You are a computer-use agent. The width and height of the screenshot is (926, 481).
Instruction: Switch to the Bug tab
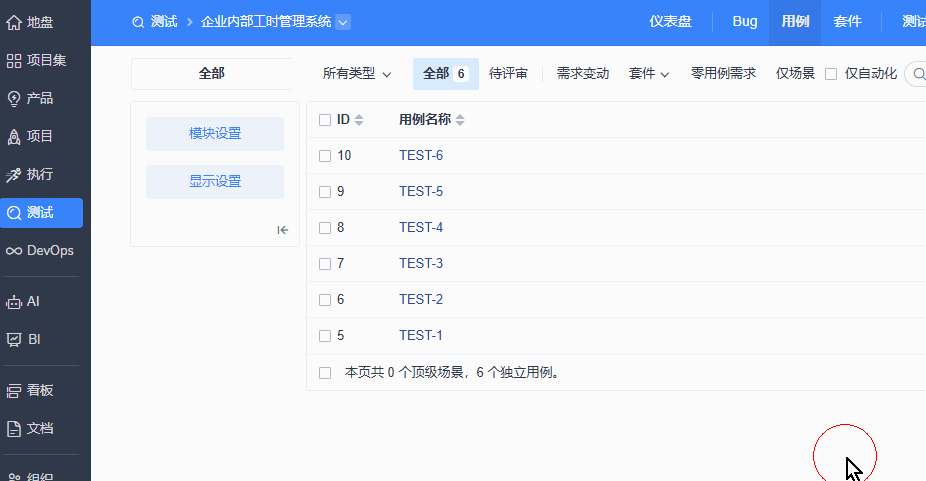pos(744,22)
